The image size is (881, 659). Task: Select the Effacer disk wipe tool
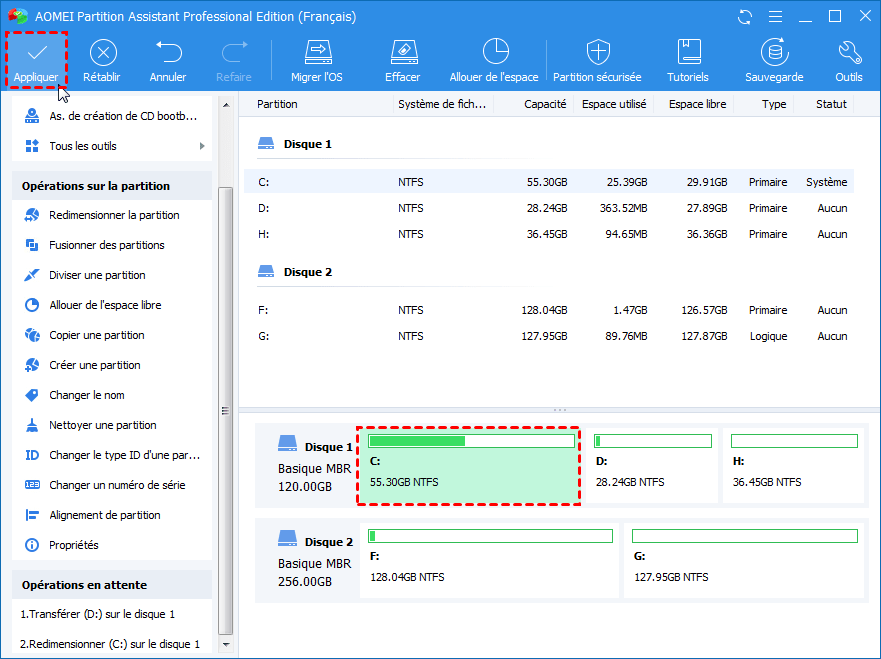tap(402, 52)
